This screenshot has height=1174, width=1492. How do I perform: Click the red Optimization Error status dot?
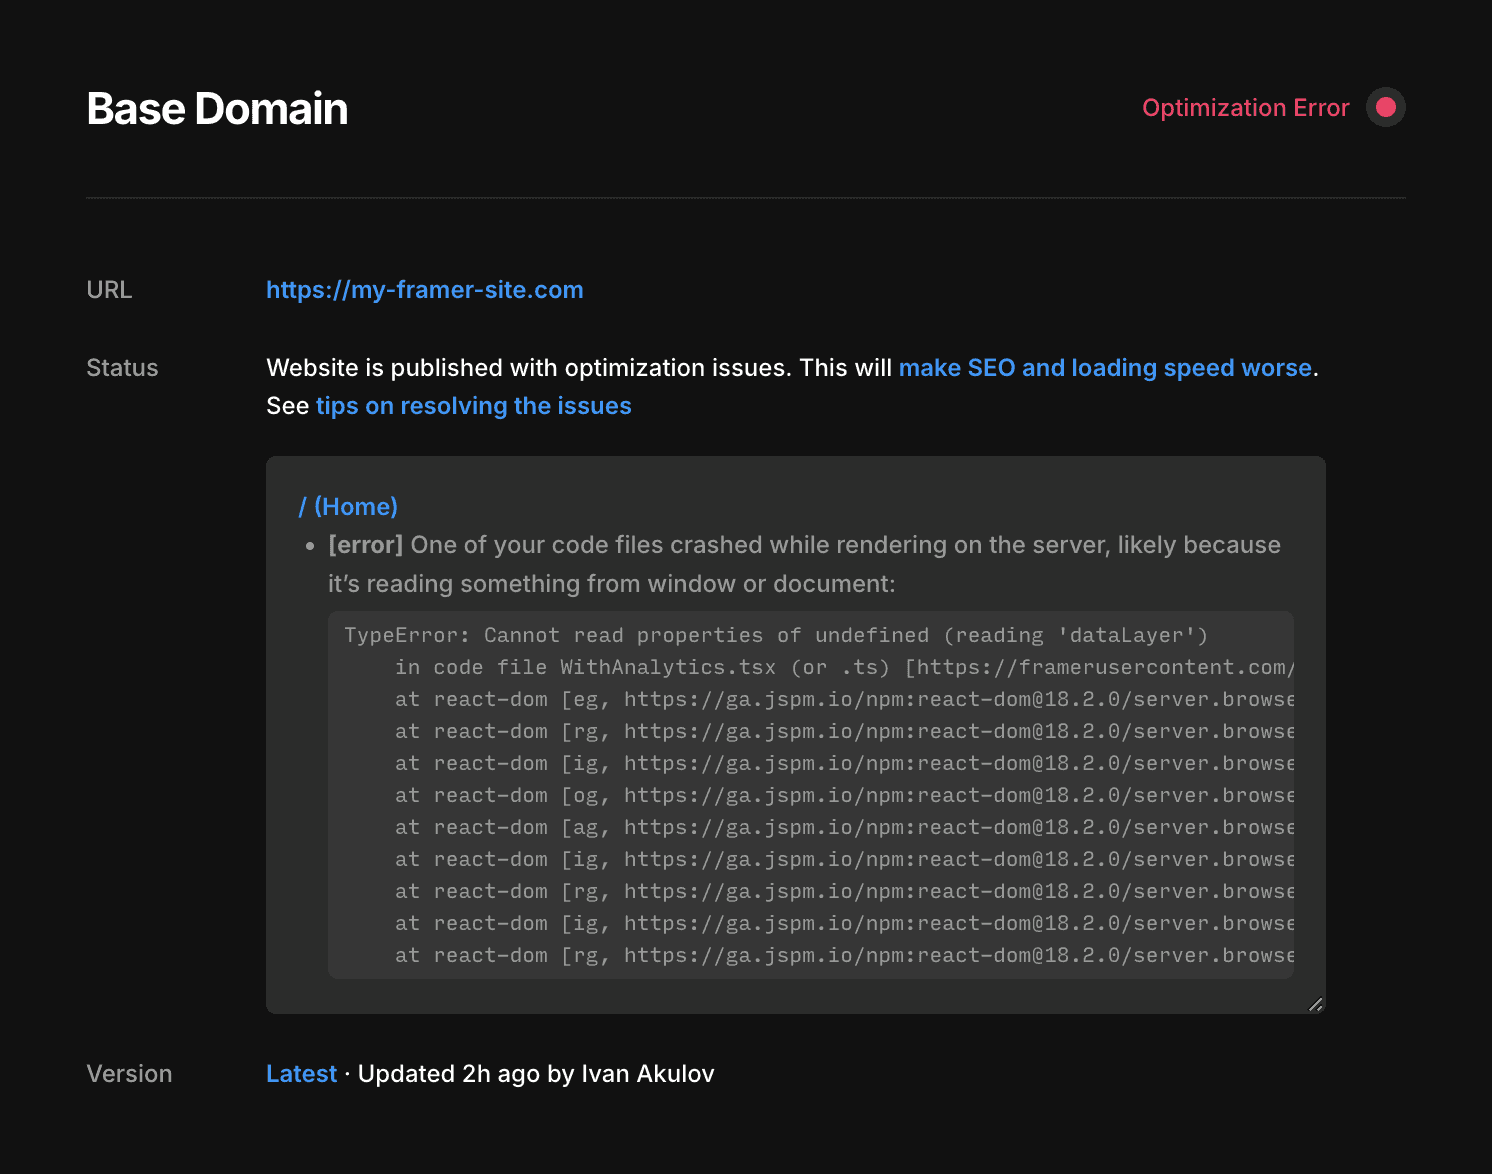point(1386,107)
